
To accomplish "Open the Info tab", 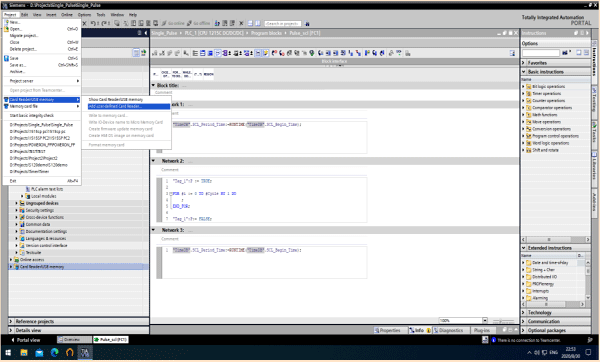I will coord(419,330).
